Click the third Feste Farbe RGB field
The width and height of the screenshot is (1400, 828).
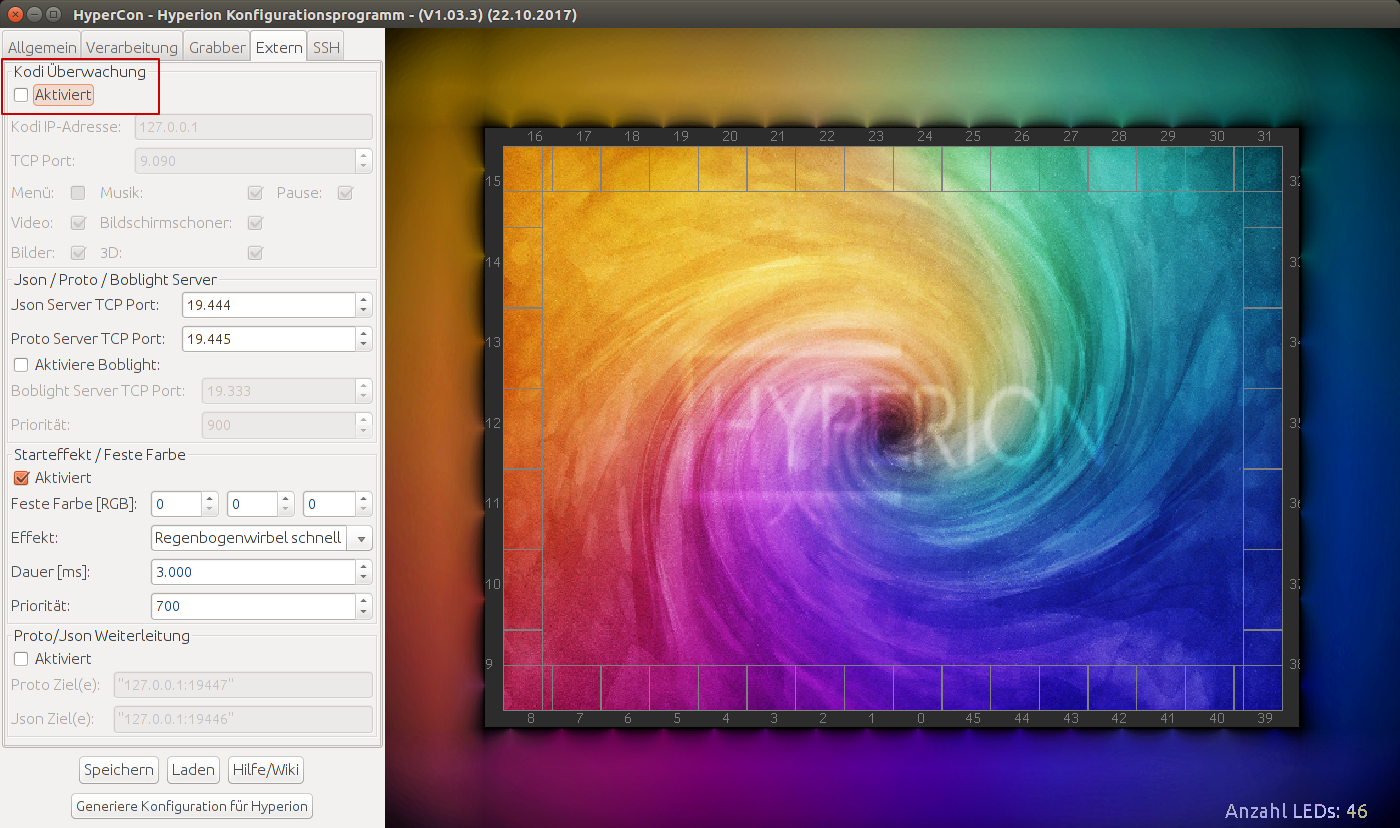click(x=329, y=504)
